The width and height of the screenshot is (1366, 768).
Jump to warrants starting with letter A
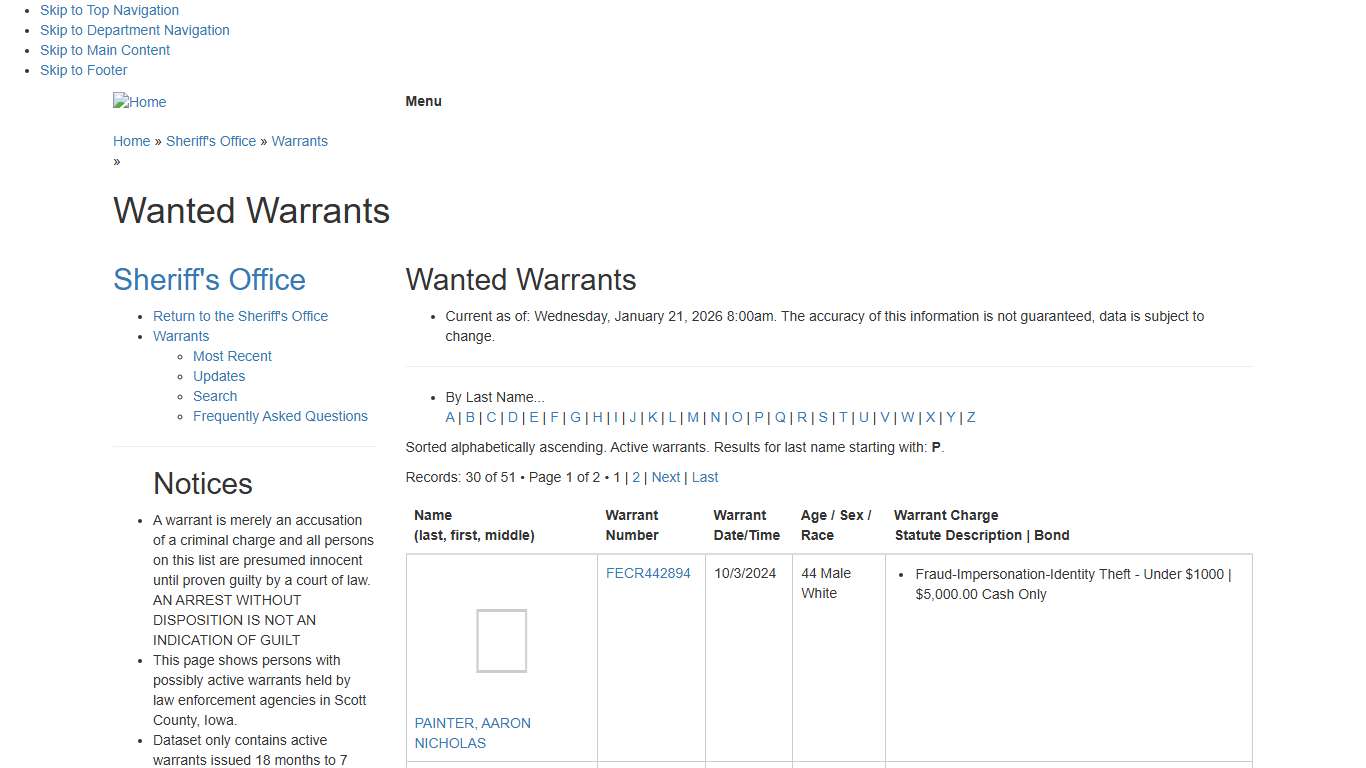pos(450,417)
